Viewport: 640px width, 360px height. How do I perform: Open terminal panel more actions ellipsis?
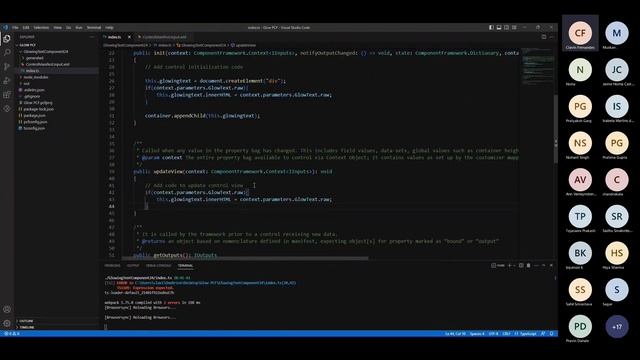click(536, 265)
